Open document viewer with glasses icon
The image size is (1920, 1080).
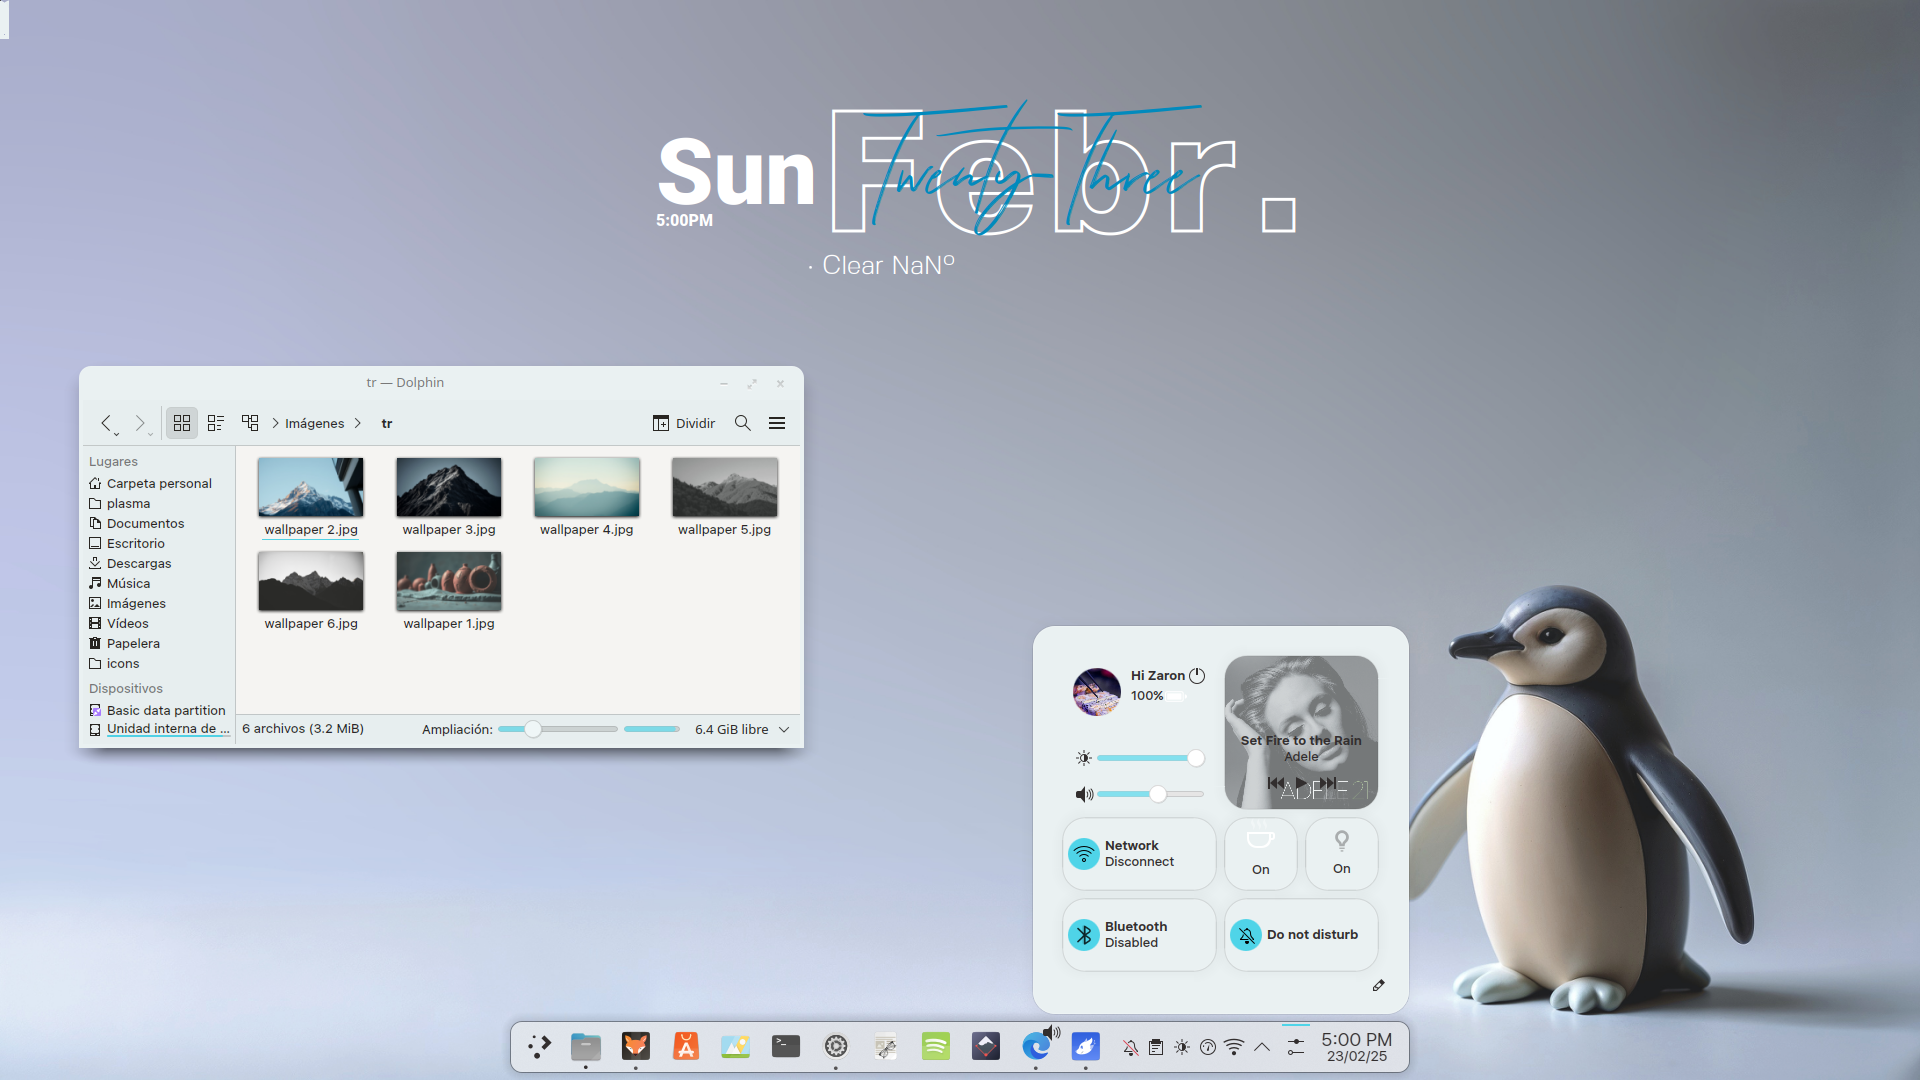[886, 1047]
